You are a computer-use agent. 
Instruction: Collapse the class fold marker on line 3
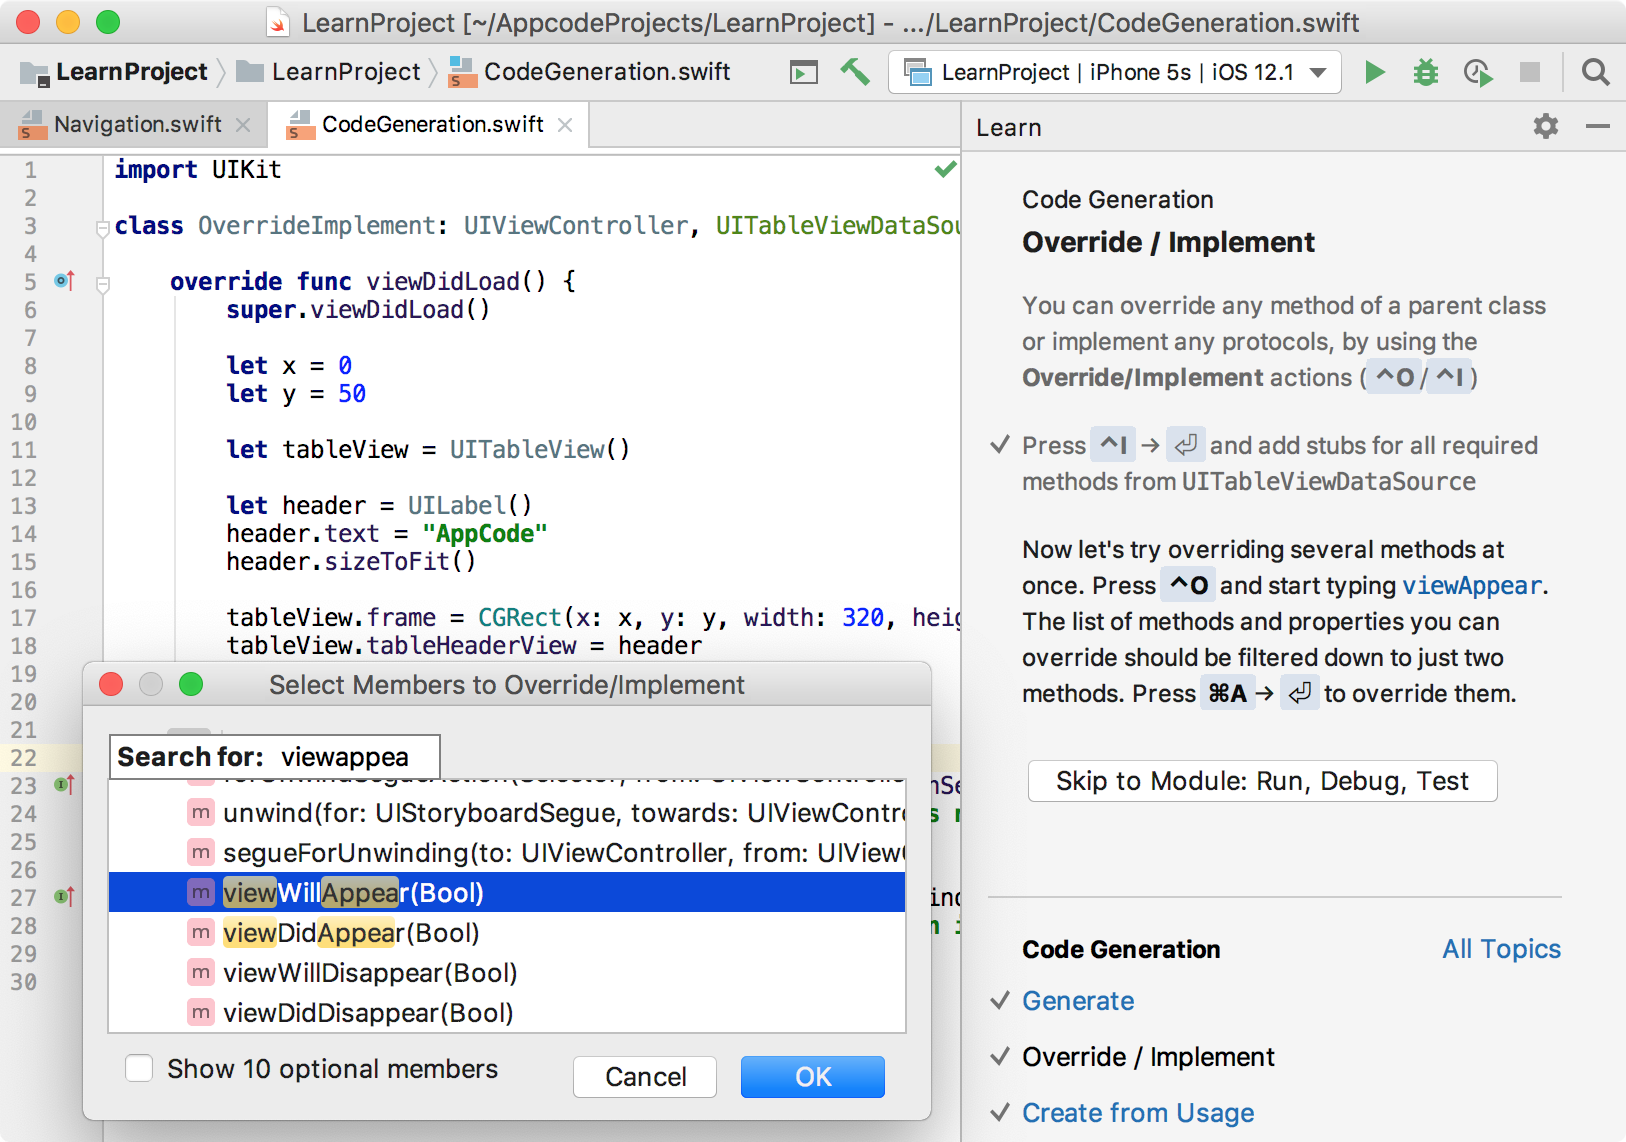click(102, 228)
